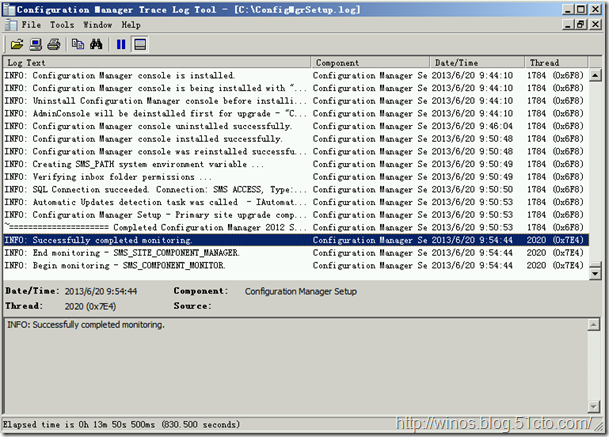Select row 'console was reinstalled successfu...'
Image resolution: width=609 pixels, height=437 pixels.
point(296,151)
